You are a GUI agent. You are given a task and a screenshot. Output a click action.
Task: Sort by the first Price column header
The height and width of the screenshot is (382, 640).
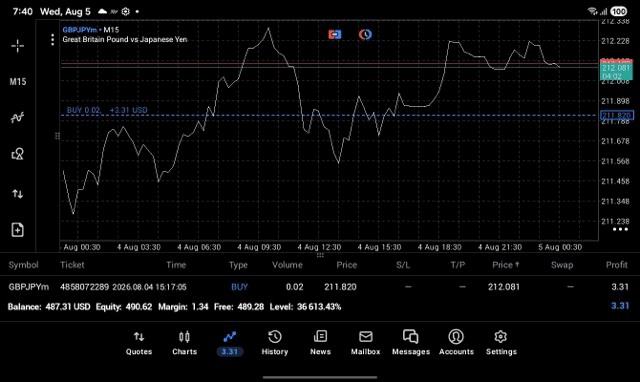(x=347, y=265)
